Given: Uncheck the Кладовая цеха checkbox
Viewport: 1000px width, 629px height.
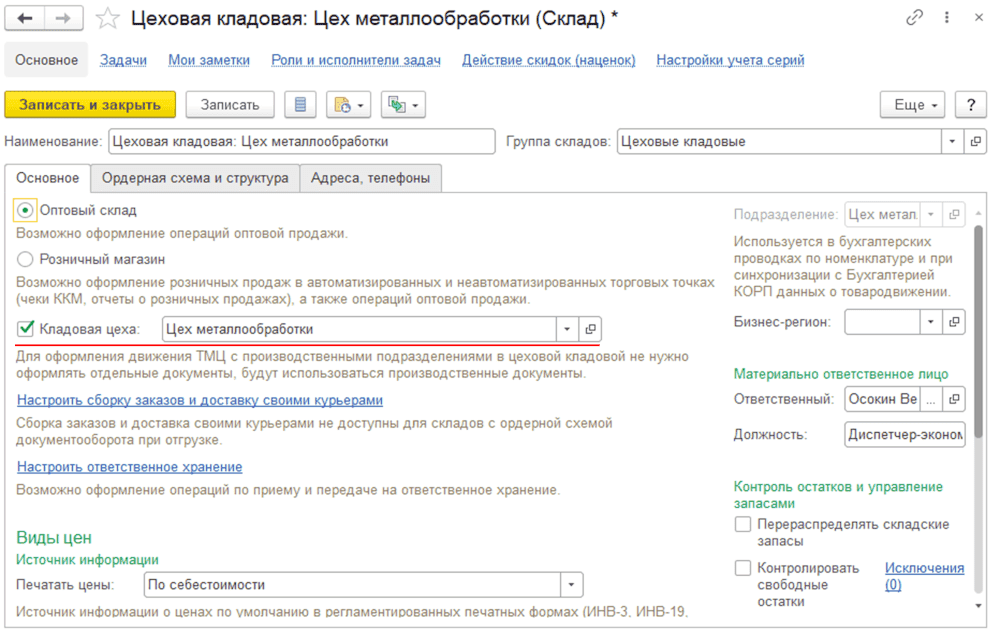Looking at the screenshot, I should pyautogui.click(x=25, y=329).
